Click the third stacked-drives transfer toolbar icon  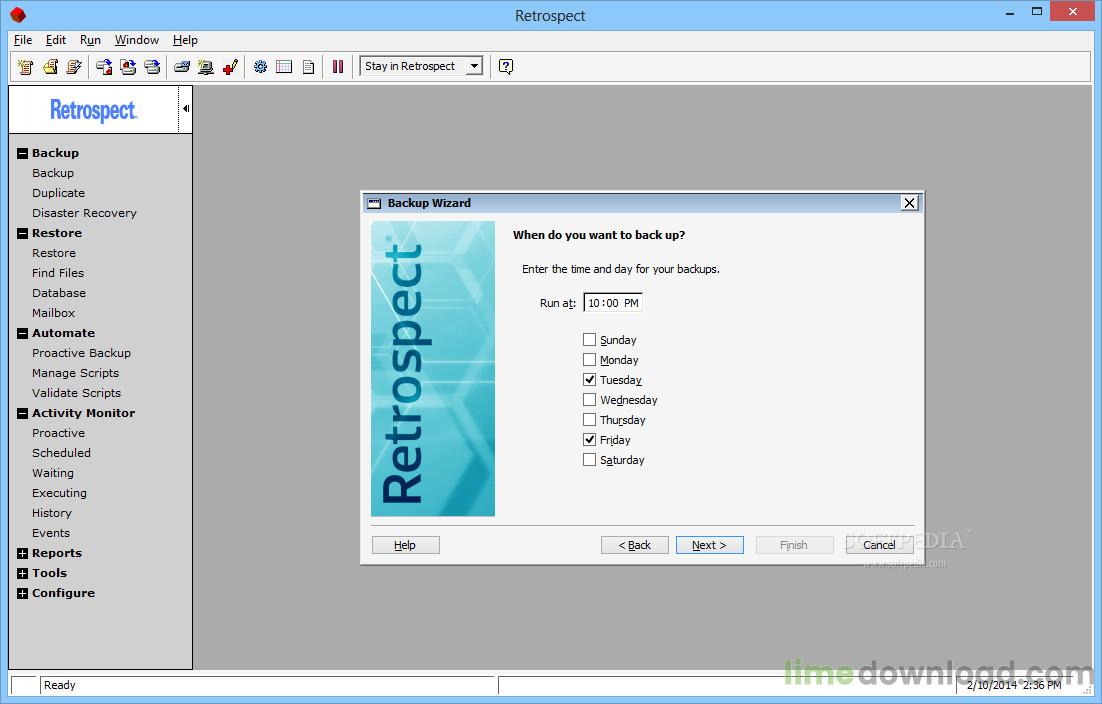(152, 67)
